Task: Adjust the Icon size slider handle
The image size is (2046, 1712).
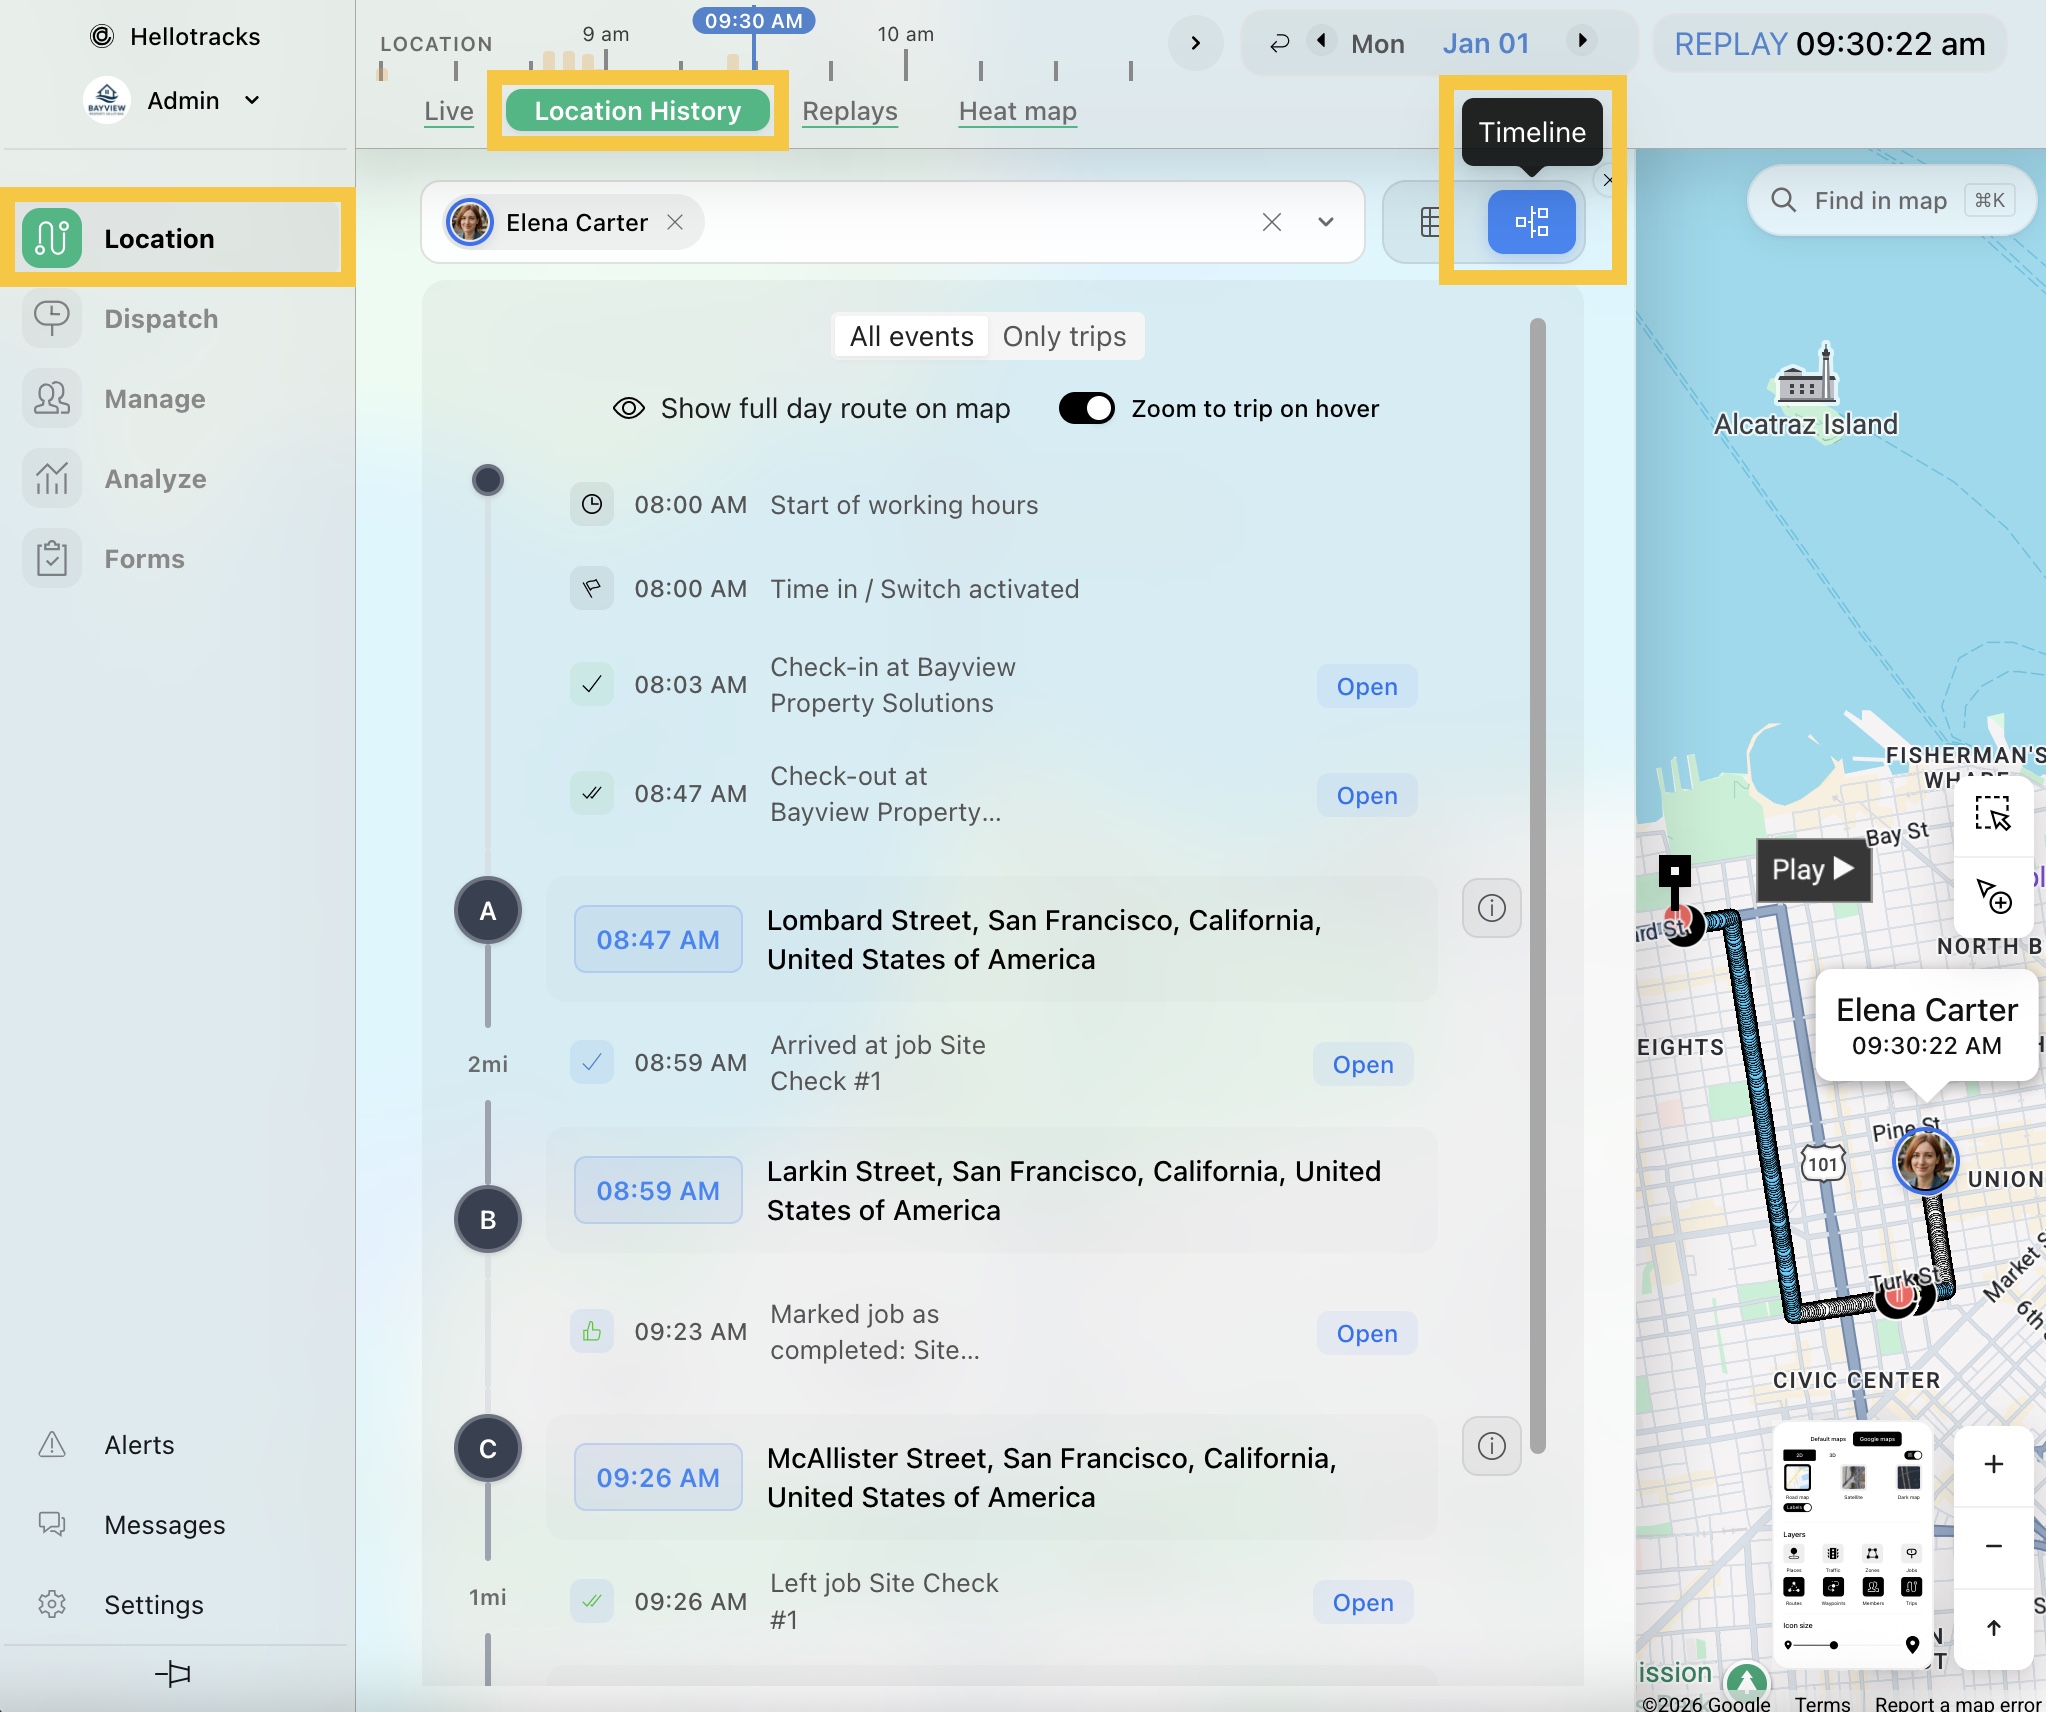Action: point(1833,1645)
